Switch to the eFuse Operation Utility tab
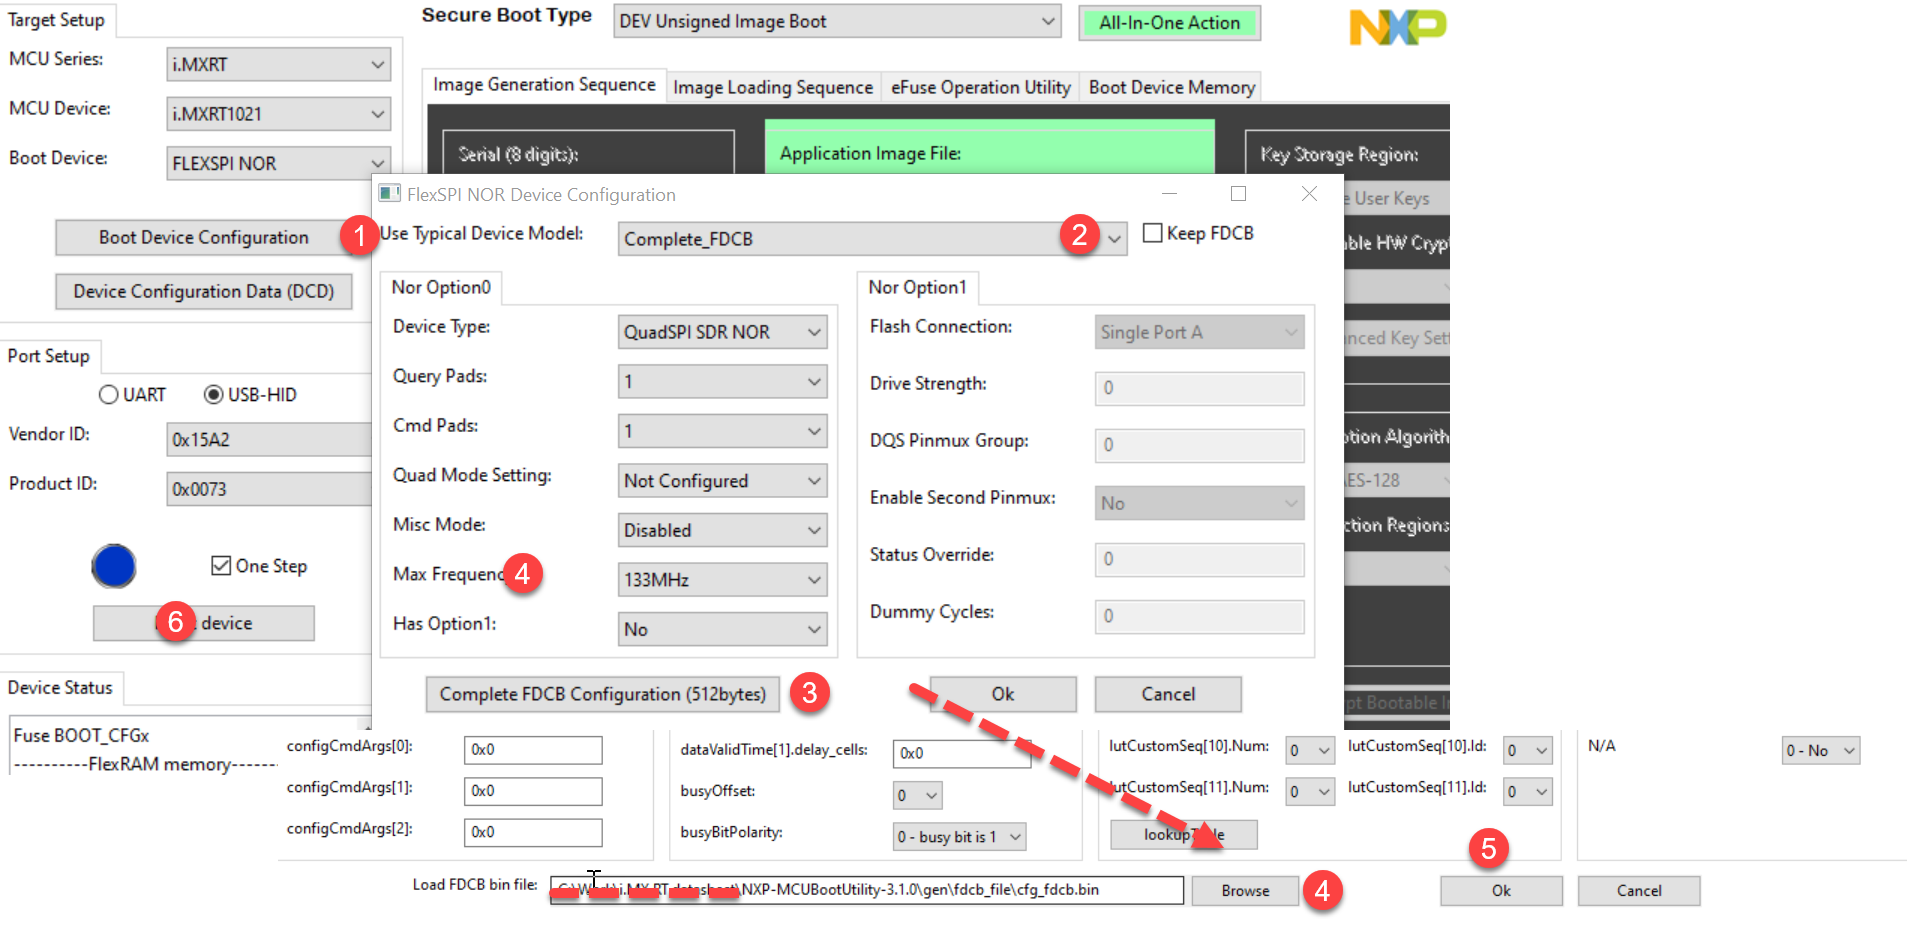The width and height of the screenshot is (1907, 932). tap(979, 87)
